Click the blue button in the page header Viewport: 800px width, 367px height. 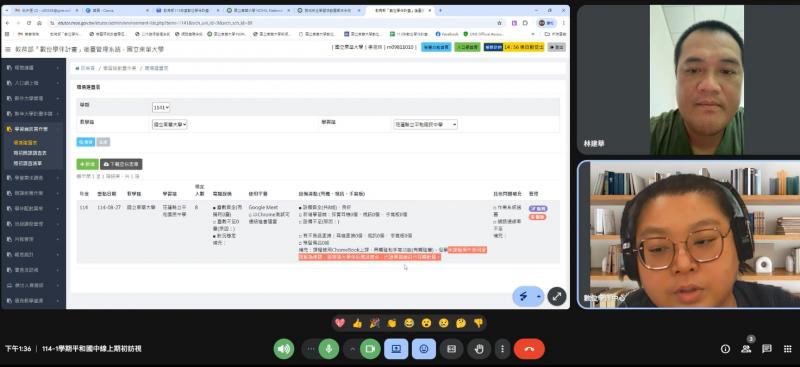(436, 47)
